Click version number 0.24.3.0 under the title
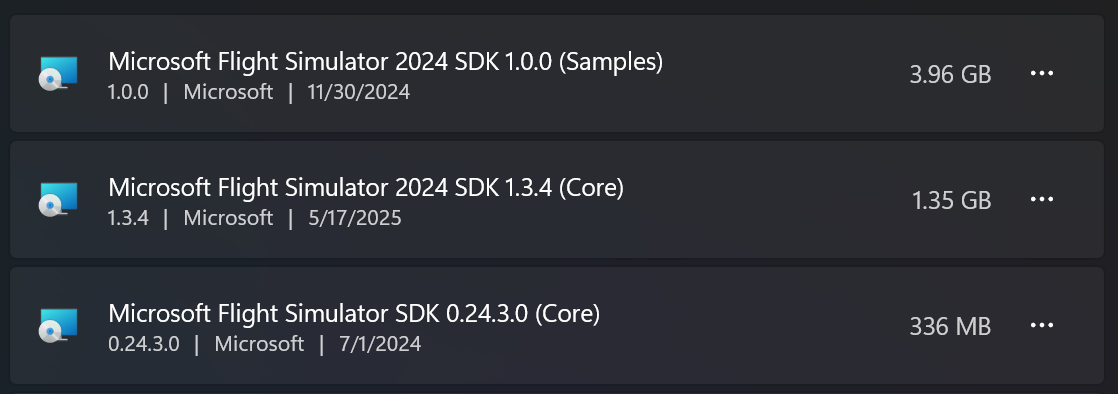1118x394 pixels. (x=144, y=344)
